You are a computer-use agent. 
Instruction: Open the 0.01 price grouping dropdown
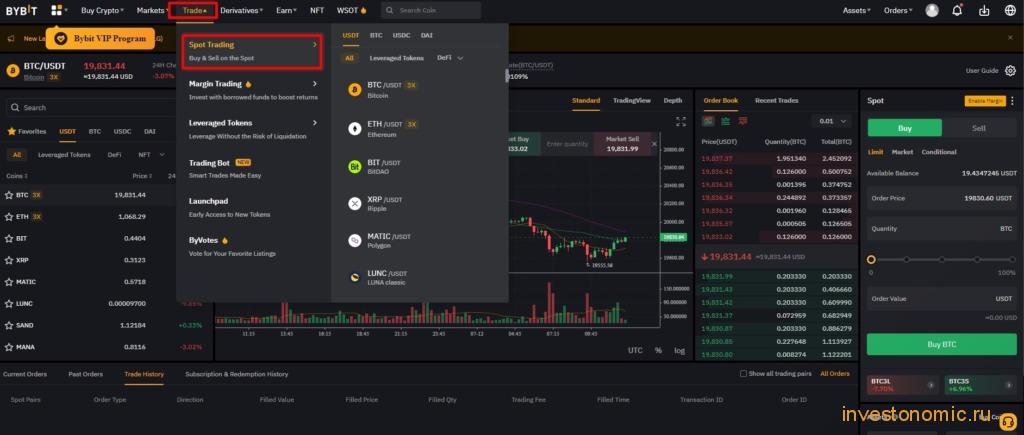click(832, 121)
